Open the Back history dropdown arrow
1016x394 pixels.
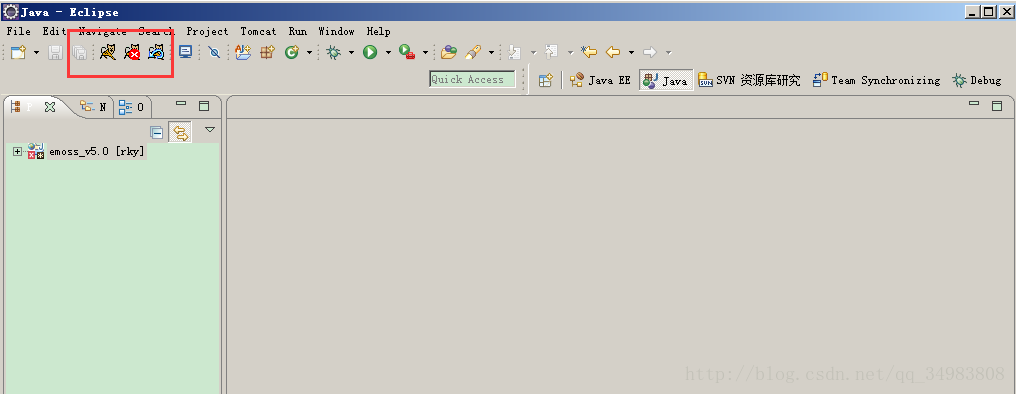point(631,52)
